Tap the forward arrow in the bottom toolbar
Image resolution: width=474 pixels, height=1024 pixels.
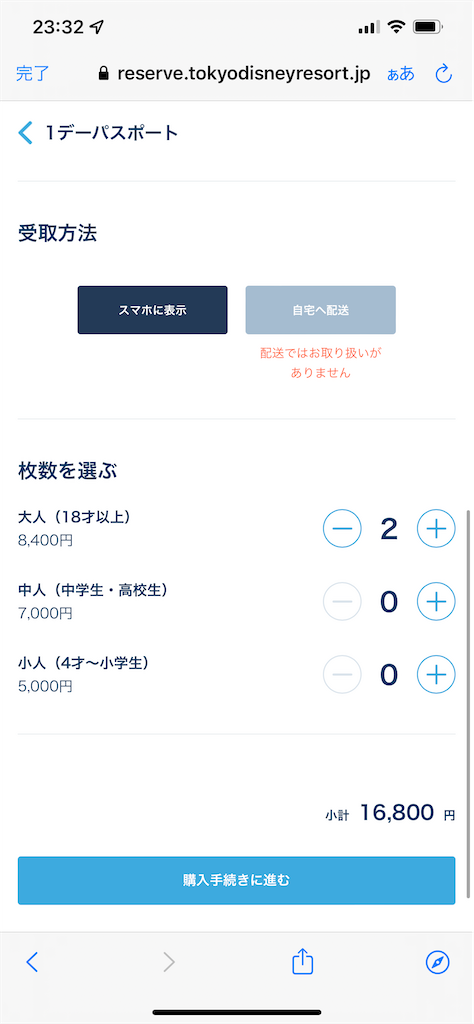coord(169,961)
